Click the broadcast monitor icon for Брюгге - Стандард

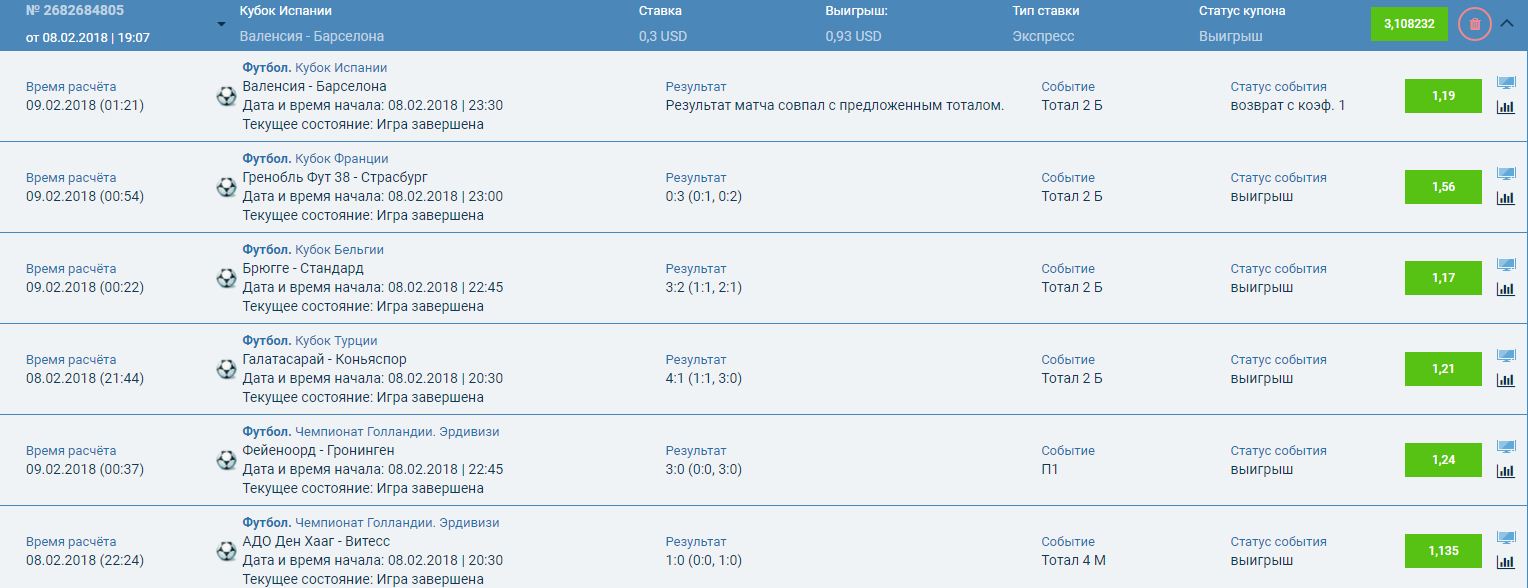pyautogui.click(x=1507, y=265)
